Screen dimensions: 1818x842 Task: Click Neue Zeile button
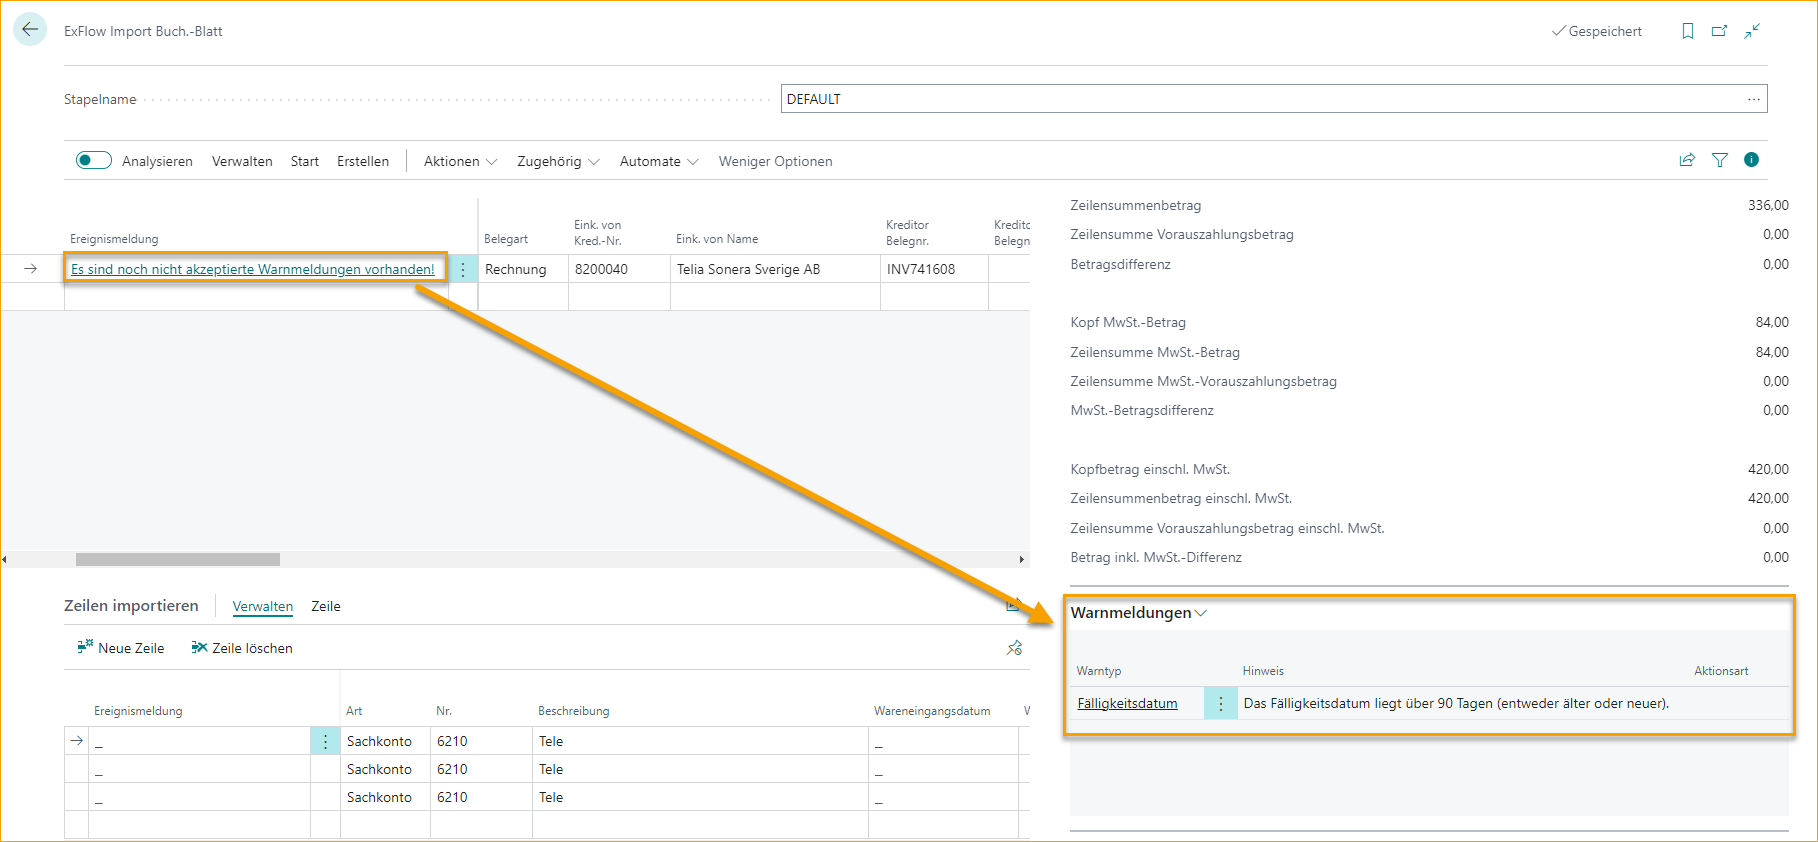121,648
